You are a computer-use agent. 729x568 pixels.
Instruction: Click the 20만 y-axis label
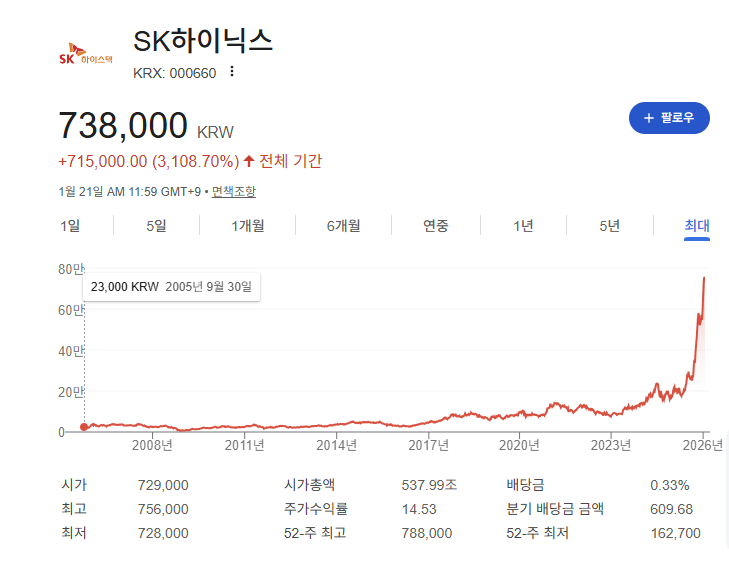(71, 392)
